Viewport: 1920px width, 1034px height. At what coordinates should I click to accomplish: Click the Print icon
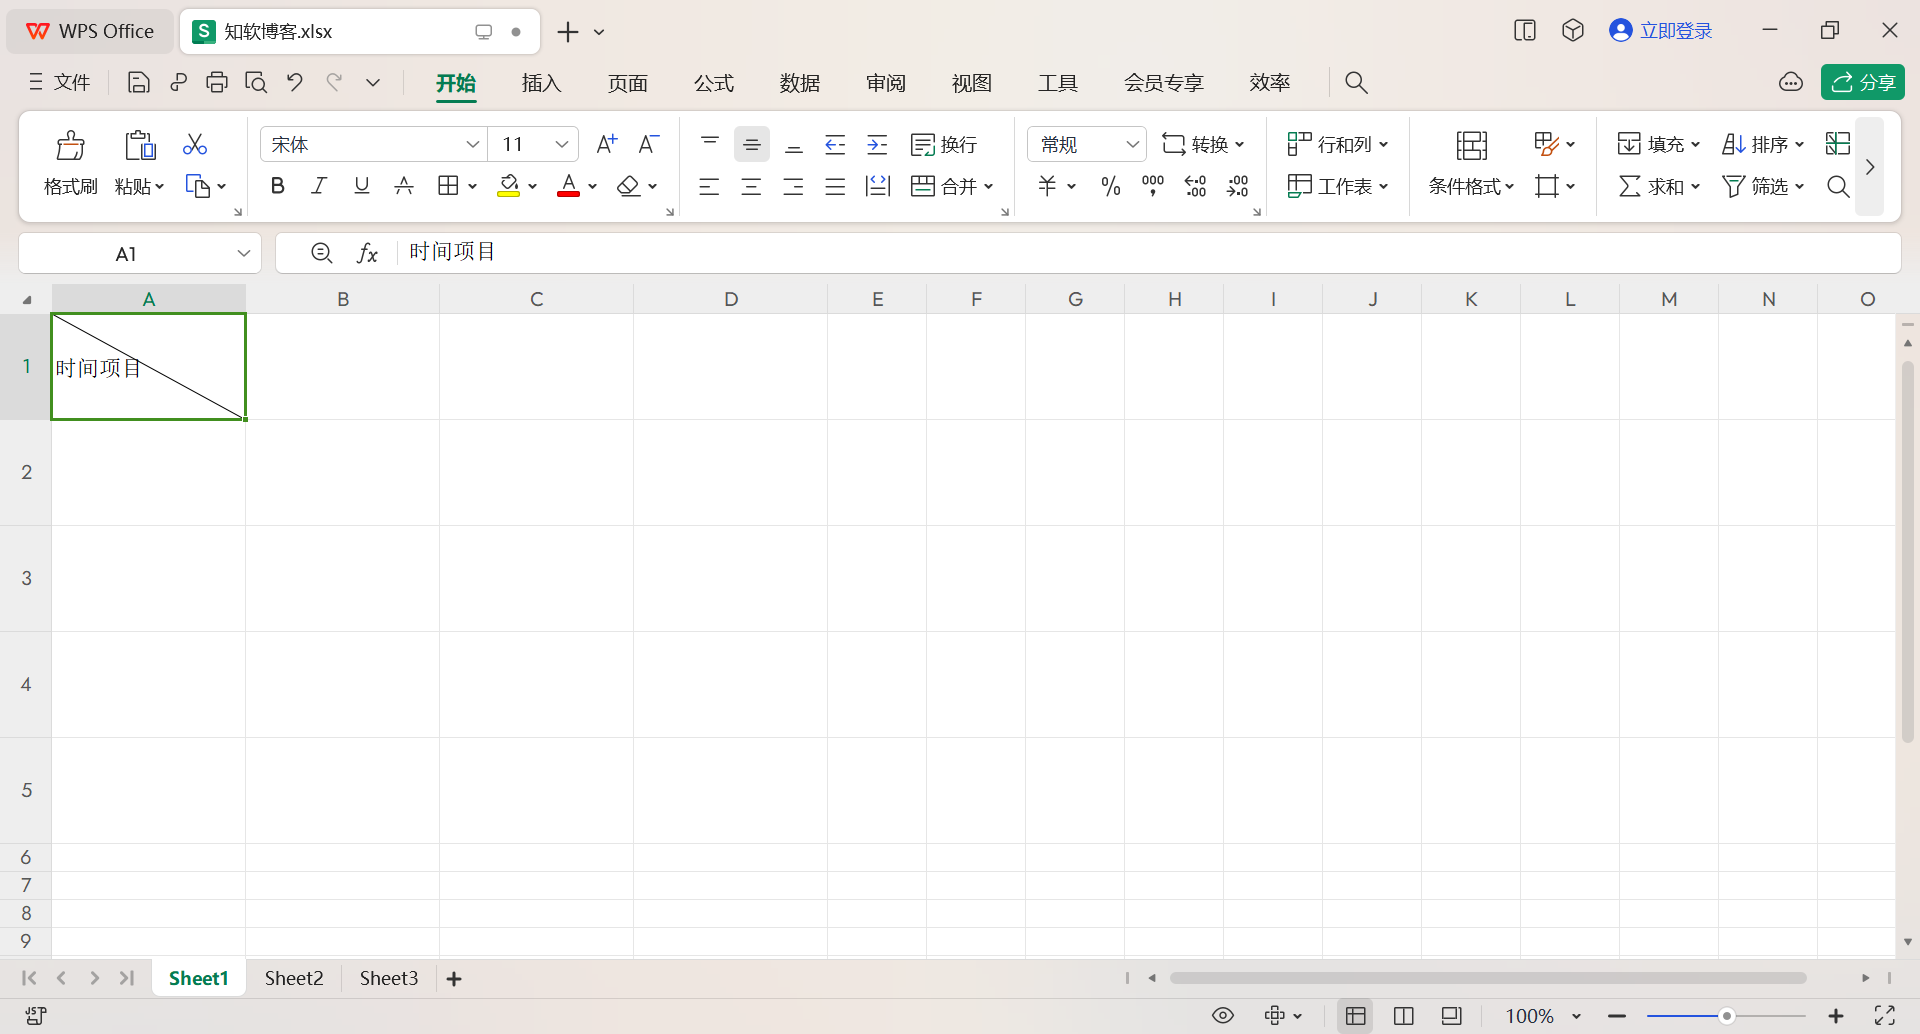217,82
